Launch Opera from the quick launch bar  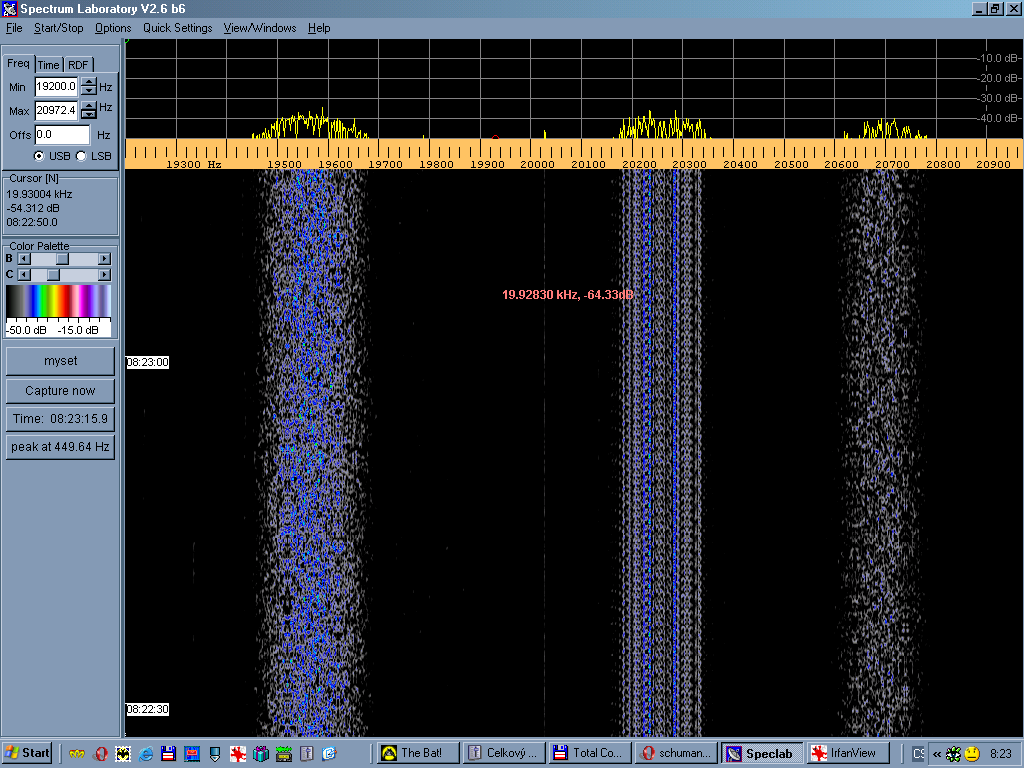(x=101, y=754)
